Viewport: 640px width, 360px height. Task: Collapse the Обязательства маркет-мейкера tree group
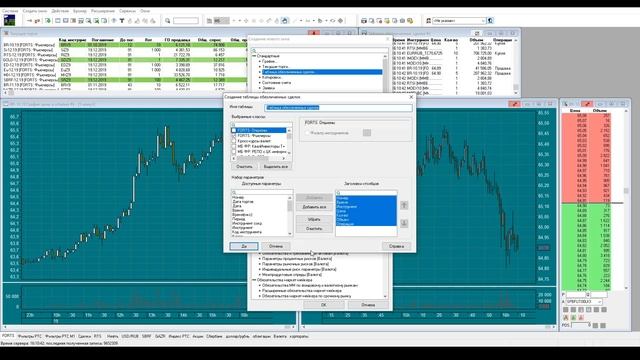coord(254,280)
